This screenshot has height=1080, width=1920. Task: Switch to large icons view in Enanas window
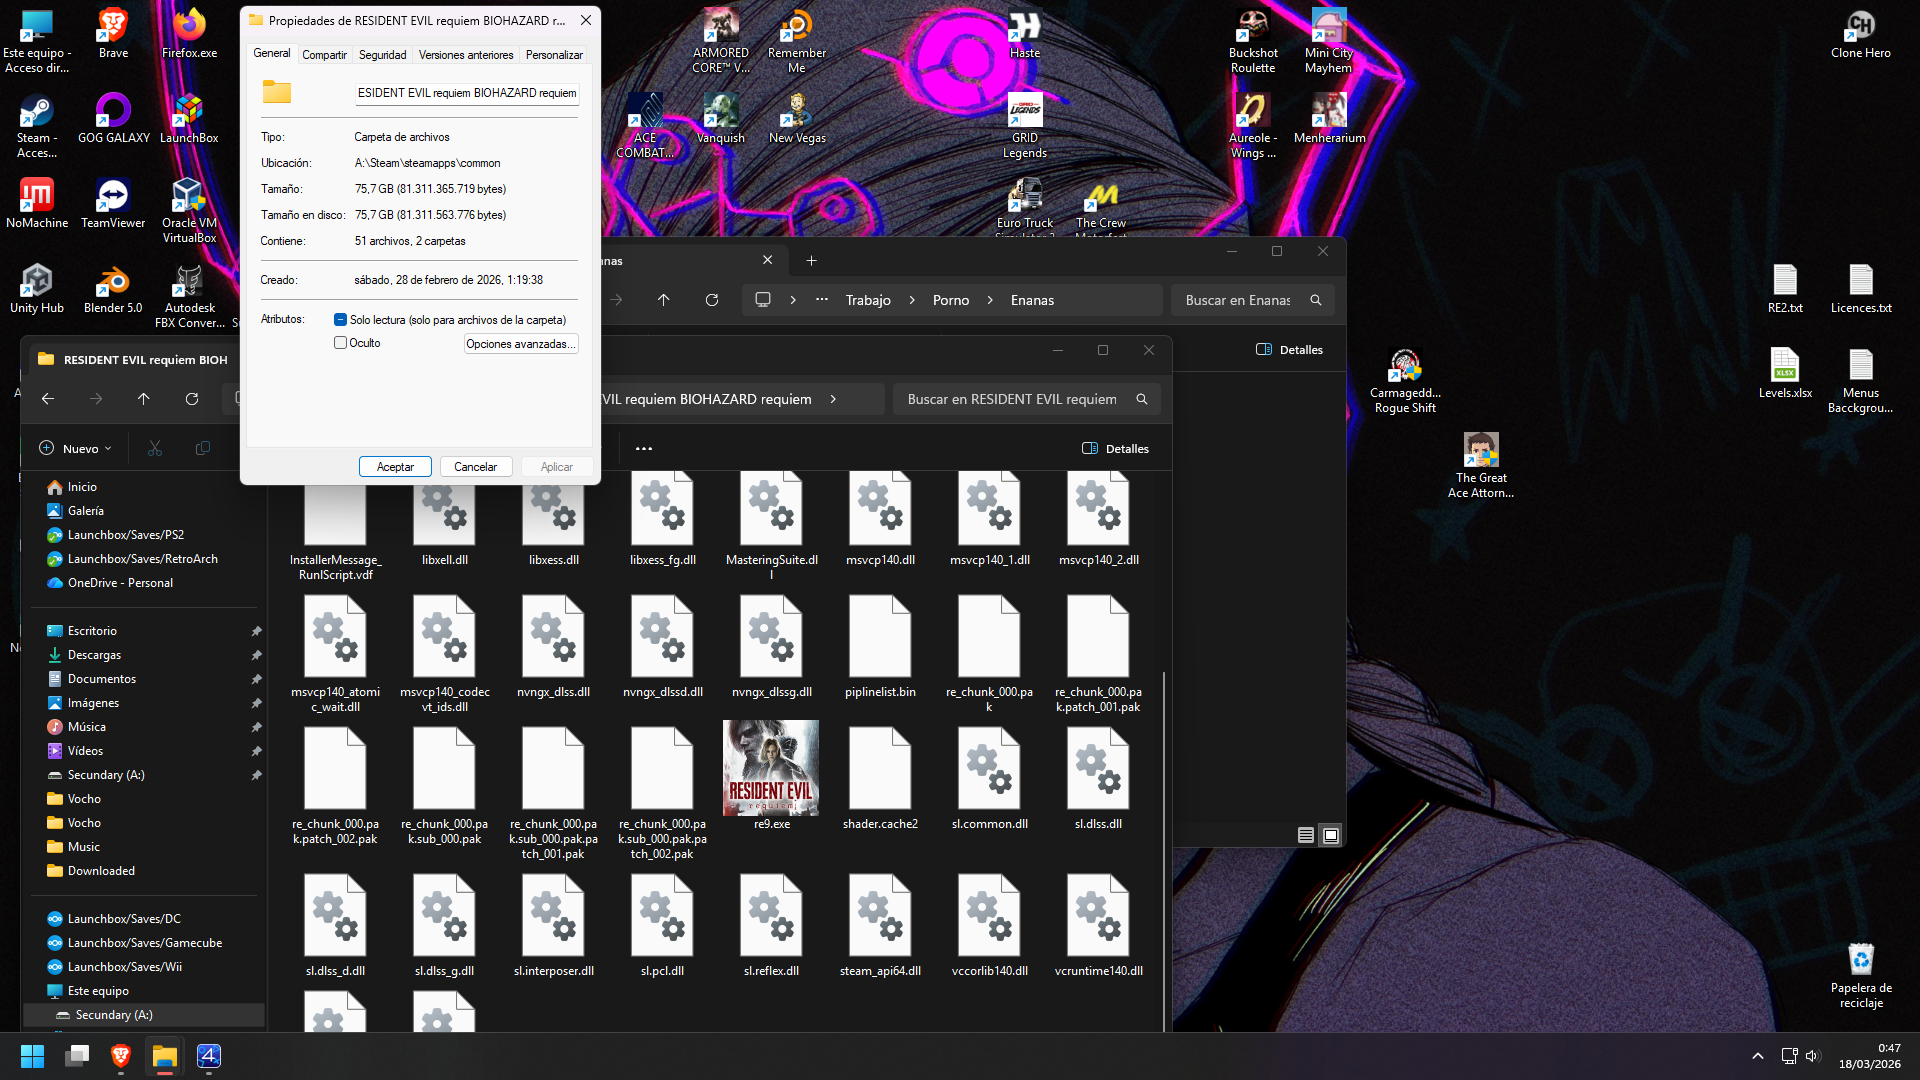click(x=1331, y=835)
